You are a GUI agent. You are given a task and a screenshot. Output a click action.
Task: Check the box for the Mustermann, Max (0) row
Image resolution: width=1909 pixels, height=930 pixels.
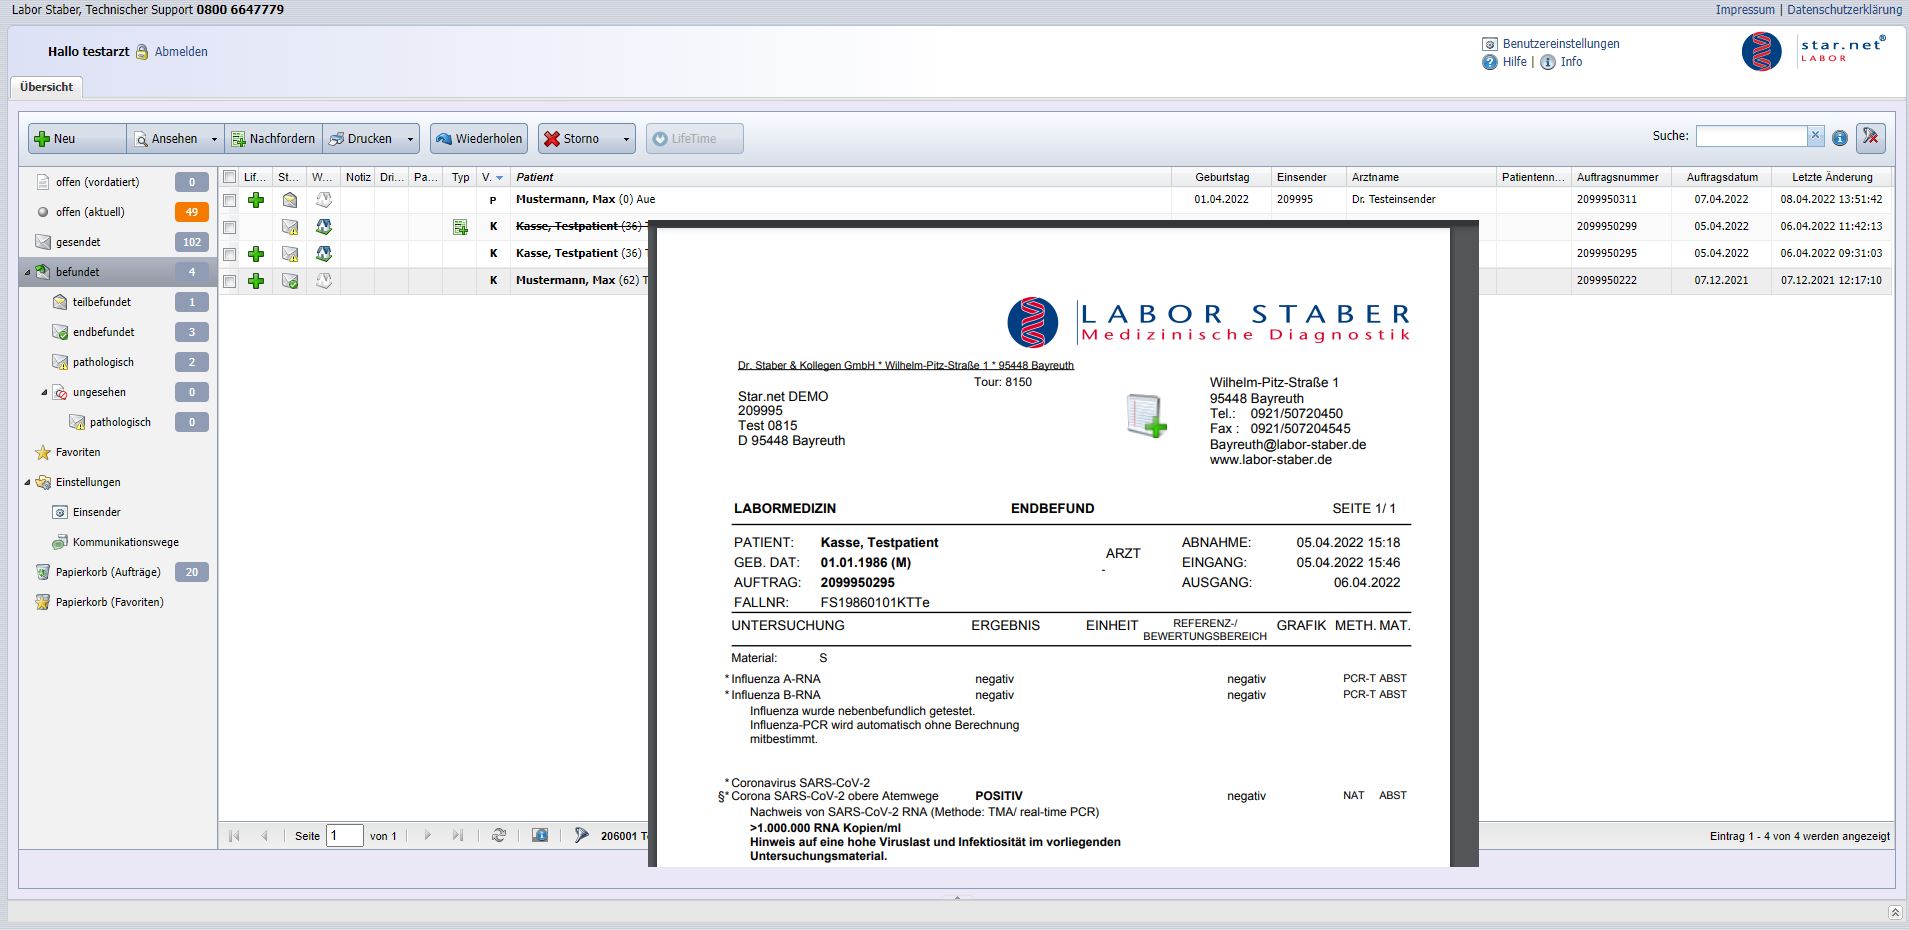230,200
